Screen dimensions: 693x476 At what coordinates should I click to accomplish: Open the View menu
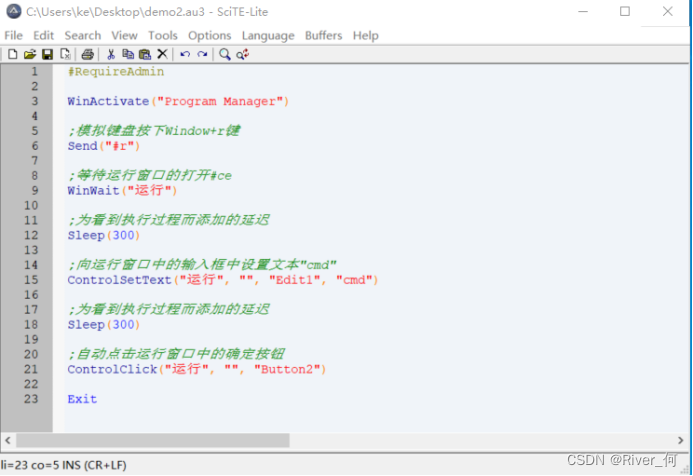tap(124, 35)
